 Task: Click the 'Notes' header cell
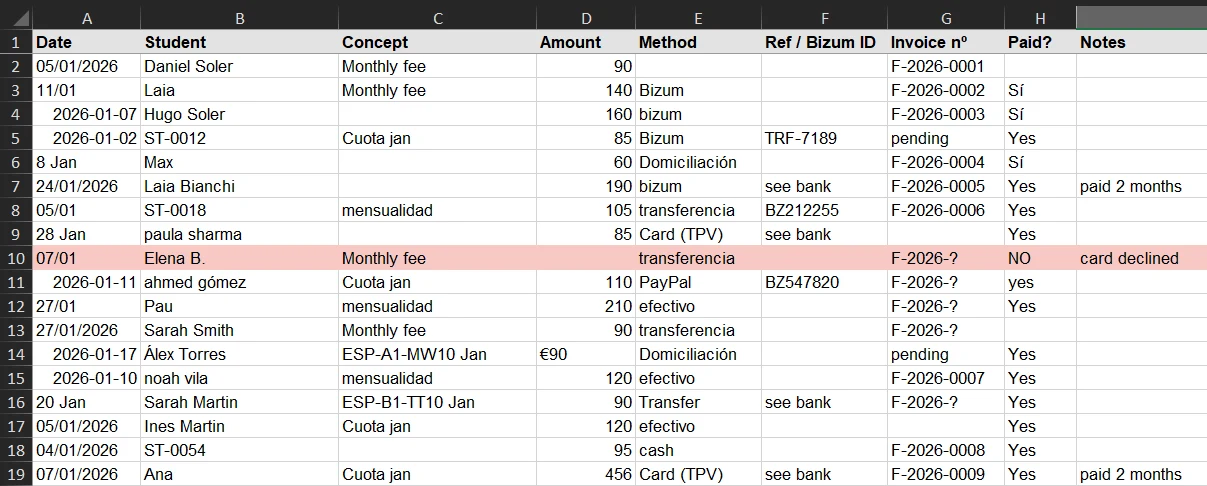pyautogui.click(x=1142, y=42)
